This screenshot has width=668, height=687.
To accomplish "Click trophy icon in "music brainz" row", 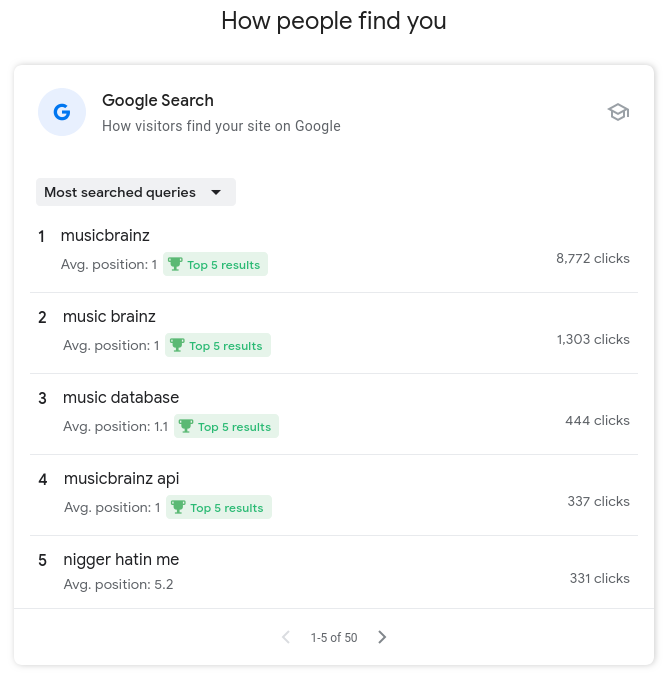I will pyautogui.click(x=178, y=346).
